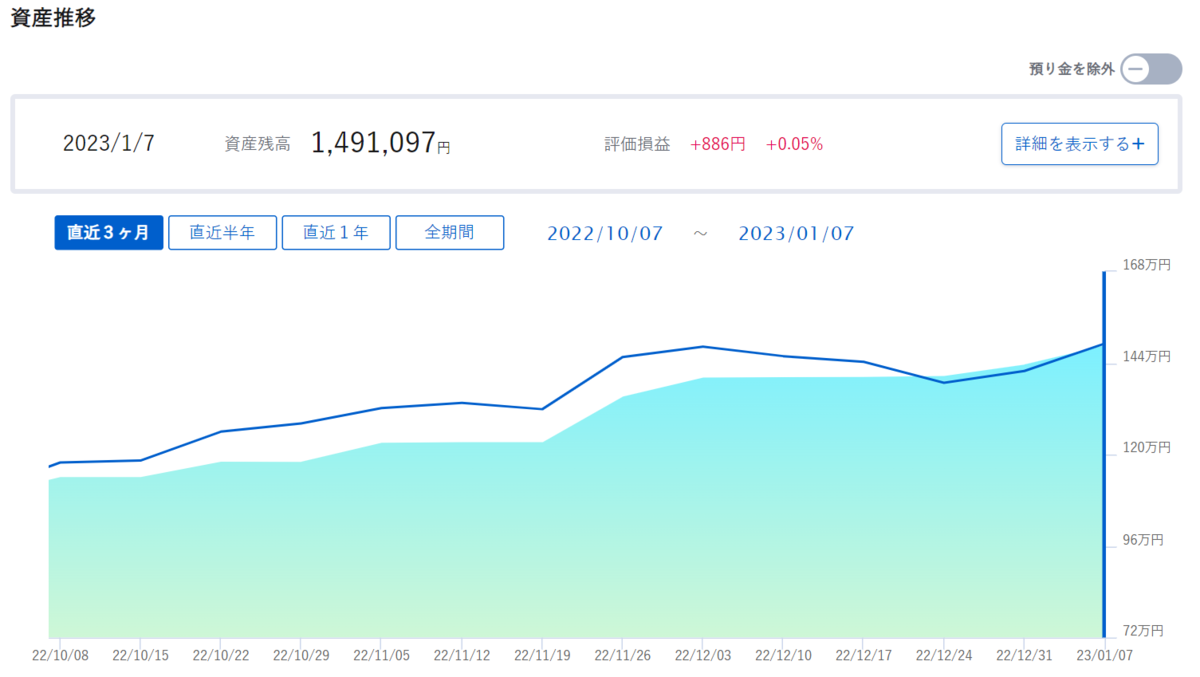Viewport: 1200px width, 677px height.
Task: Click the 22/10/08 x-axis date label
Action: pyautogui.click(x=60, y=655)
